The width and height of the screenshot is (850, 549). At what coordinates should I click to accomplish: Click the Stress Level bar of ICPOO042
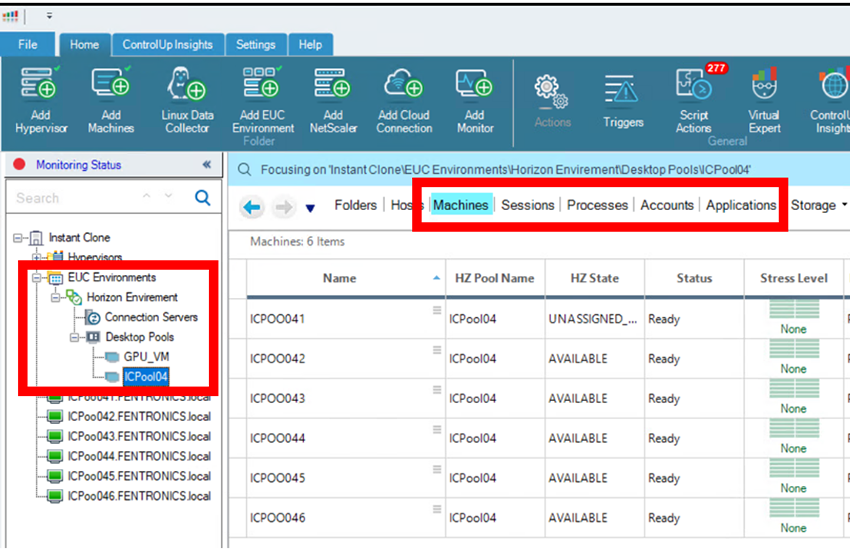coord(794,349)
